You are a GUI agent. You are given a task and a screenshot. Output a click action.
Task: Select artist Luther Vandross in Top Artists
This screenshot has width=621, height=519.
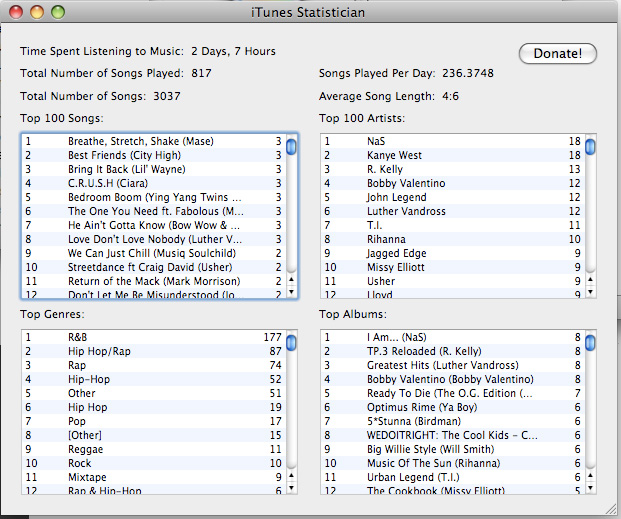(453, 211)
